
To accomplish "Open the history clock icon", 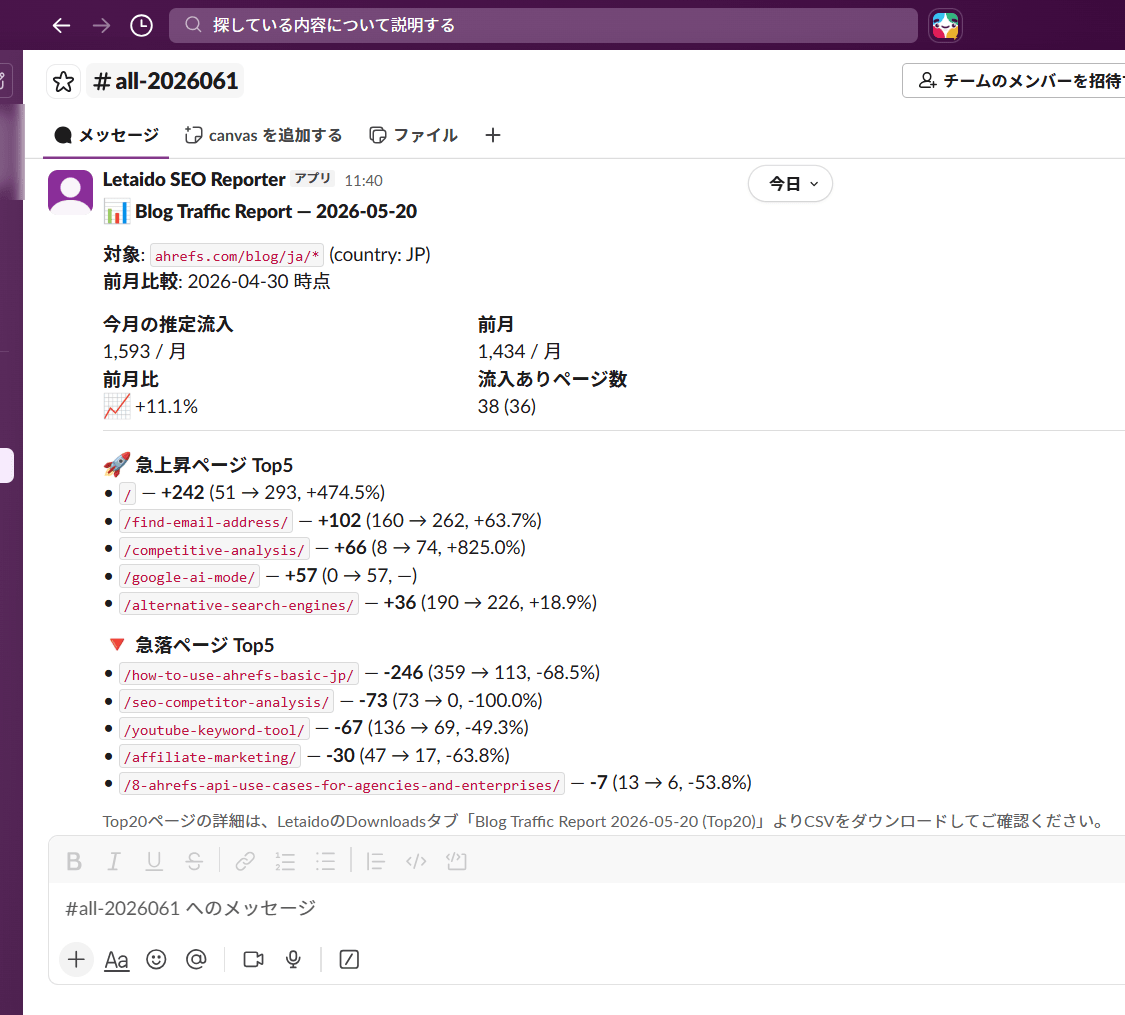I will (141, 26).
